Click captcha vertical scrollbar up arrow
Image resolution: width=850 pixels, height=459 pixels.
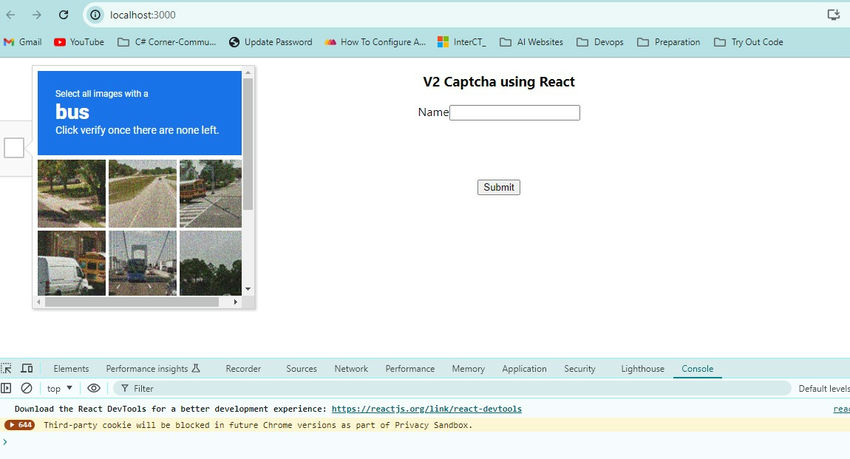(248, 72)
